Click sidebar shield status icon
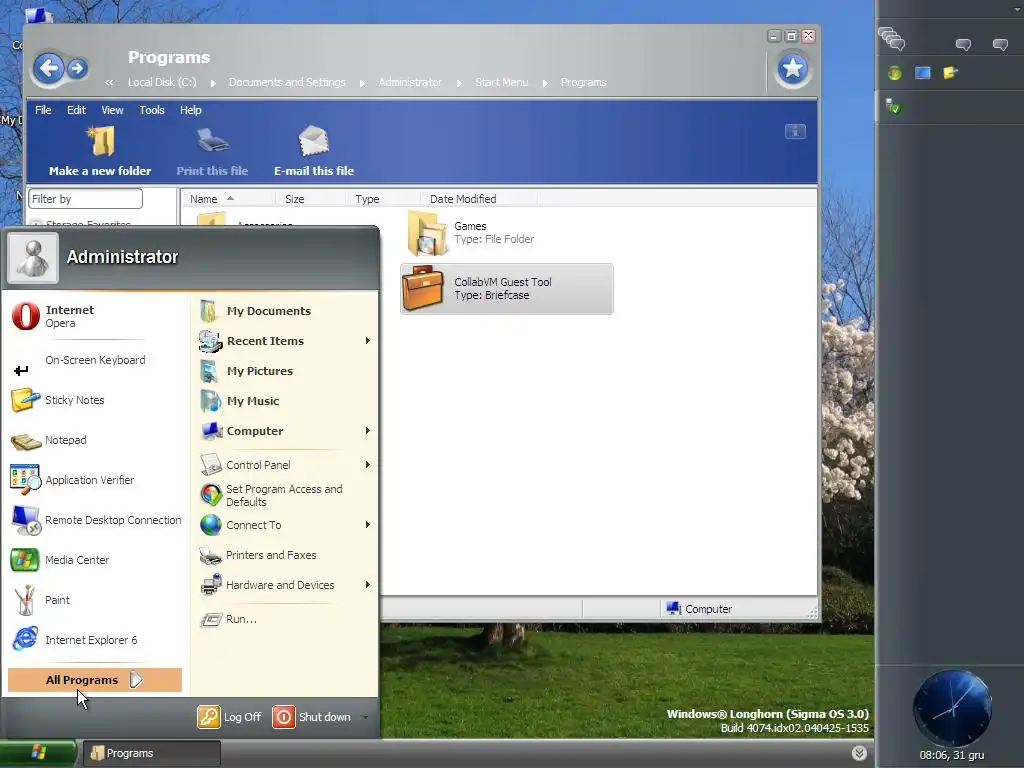This screenshot has width=1024, height=768. [893, 106]
